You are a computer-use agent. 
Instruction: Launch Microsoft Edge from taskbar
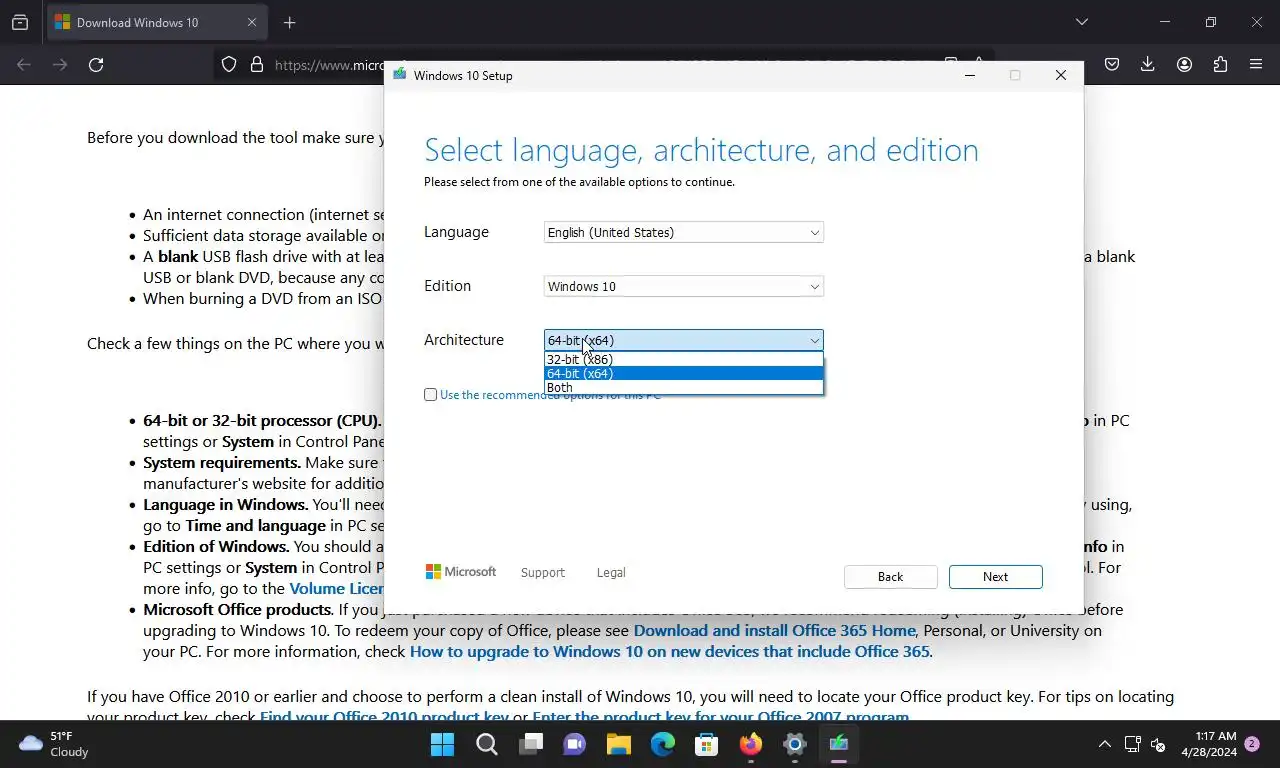[663, 744]
